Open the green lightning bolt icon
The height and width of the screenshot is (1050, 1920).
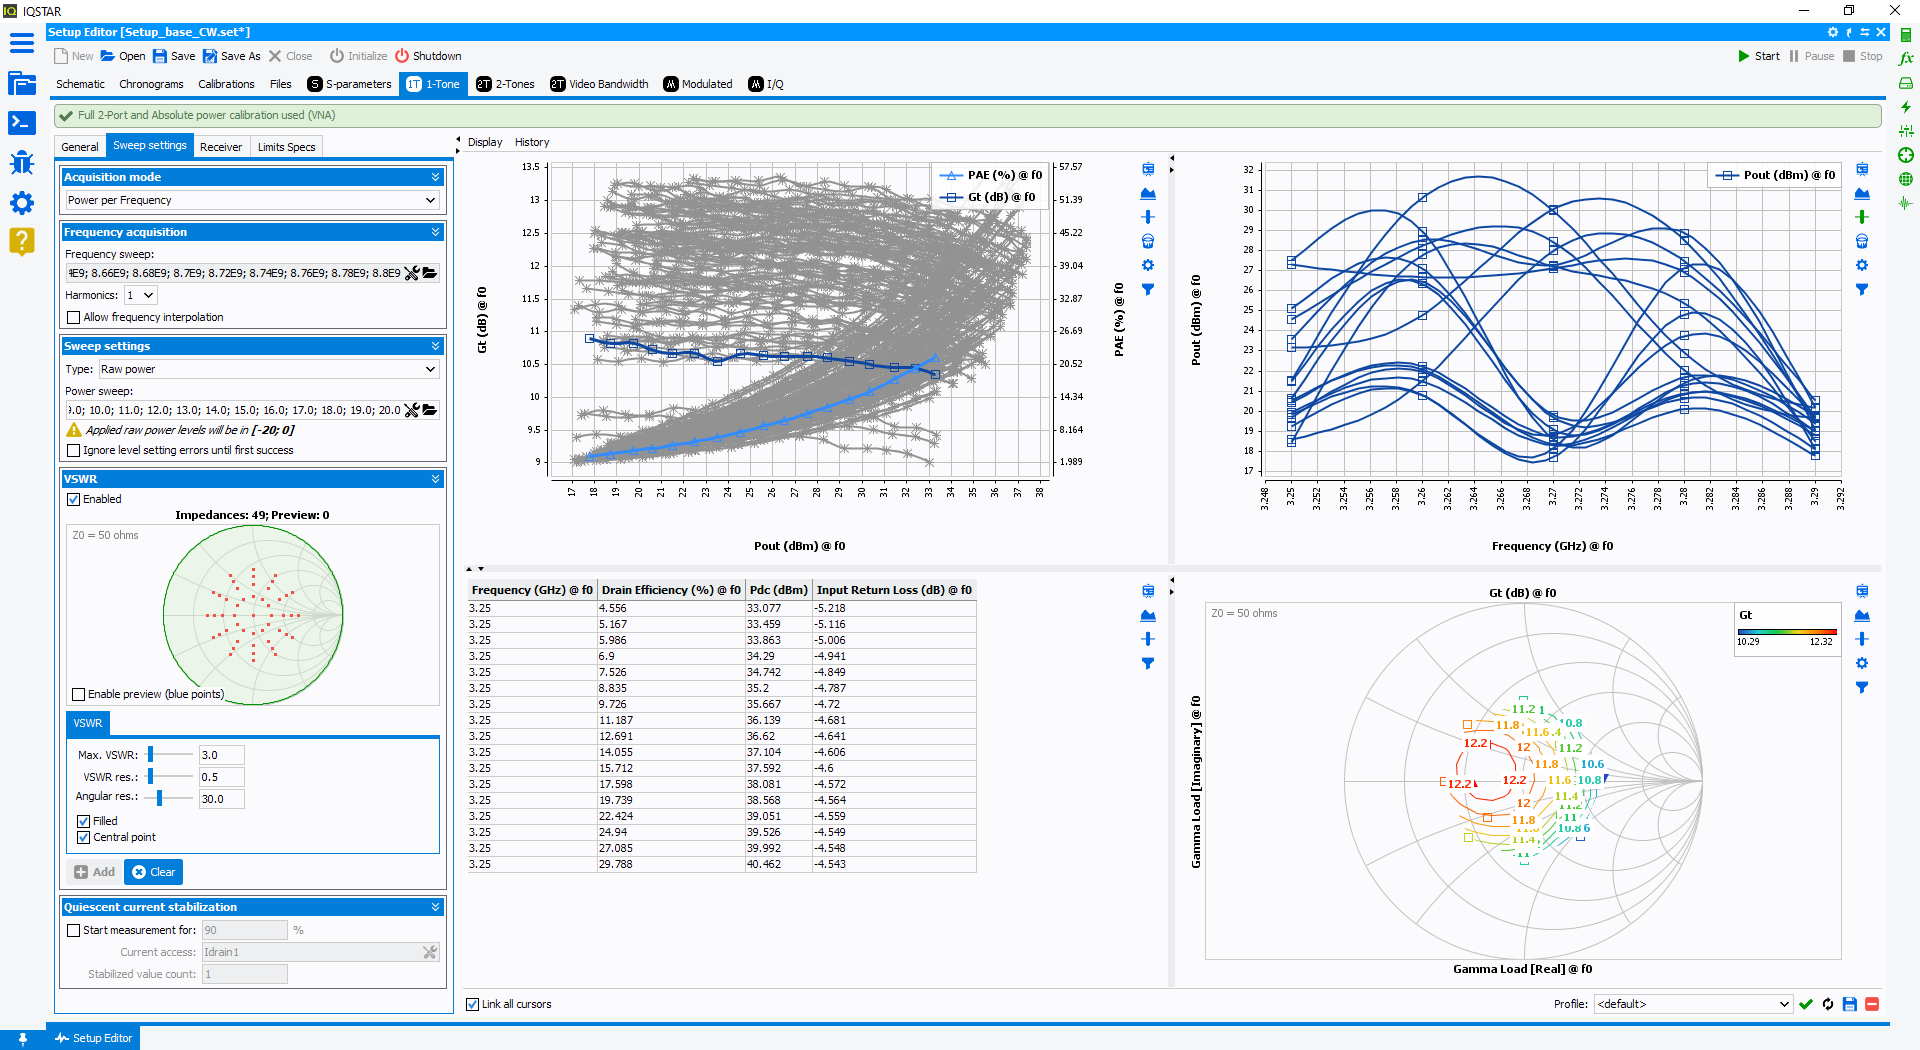click(1906, 107)
